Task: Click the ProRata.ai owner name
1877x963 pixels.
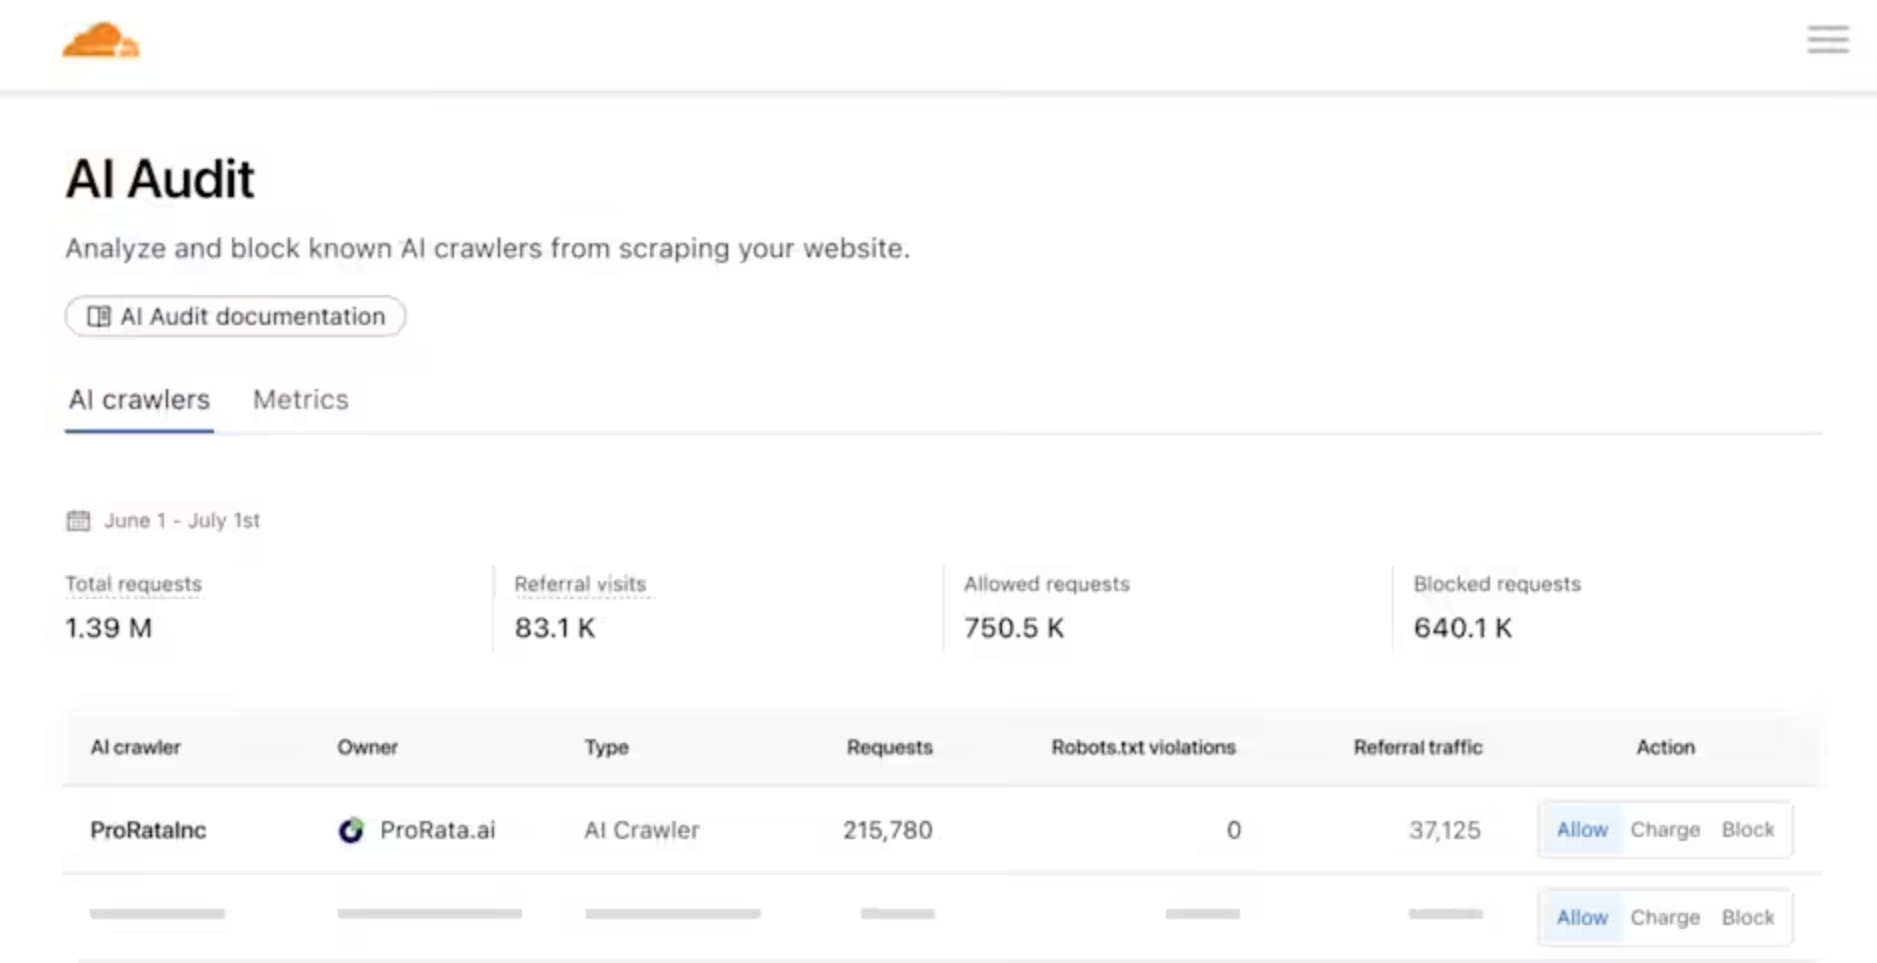Action: point(437,831)
